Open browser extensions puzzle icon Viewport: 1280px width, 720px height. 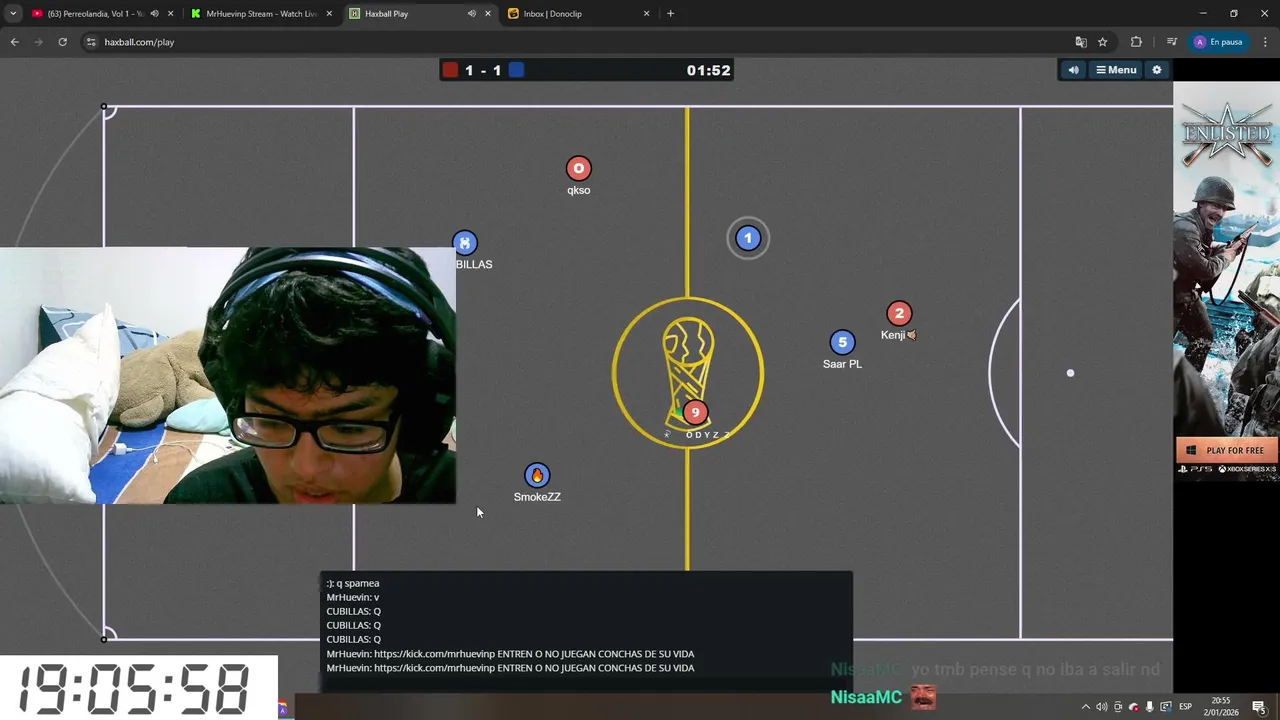[1136, 42]
